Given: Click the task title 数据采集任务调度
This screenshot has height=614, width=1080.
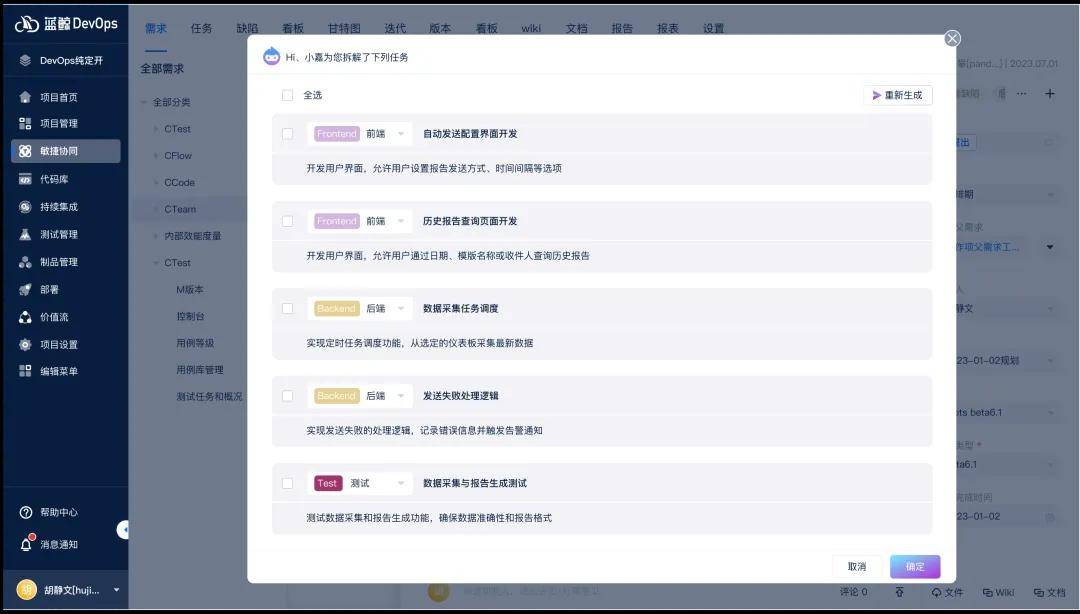Looking at the screenshot, I should [x=460, y=309].
